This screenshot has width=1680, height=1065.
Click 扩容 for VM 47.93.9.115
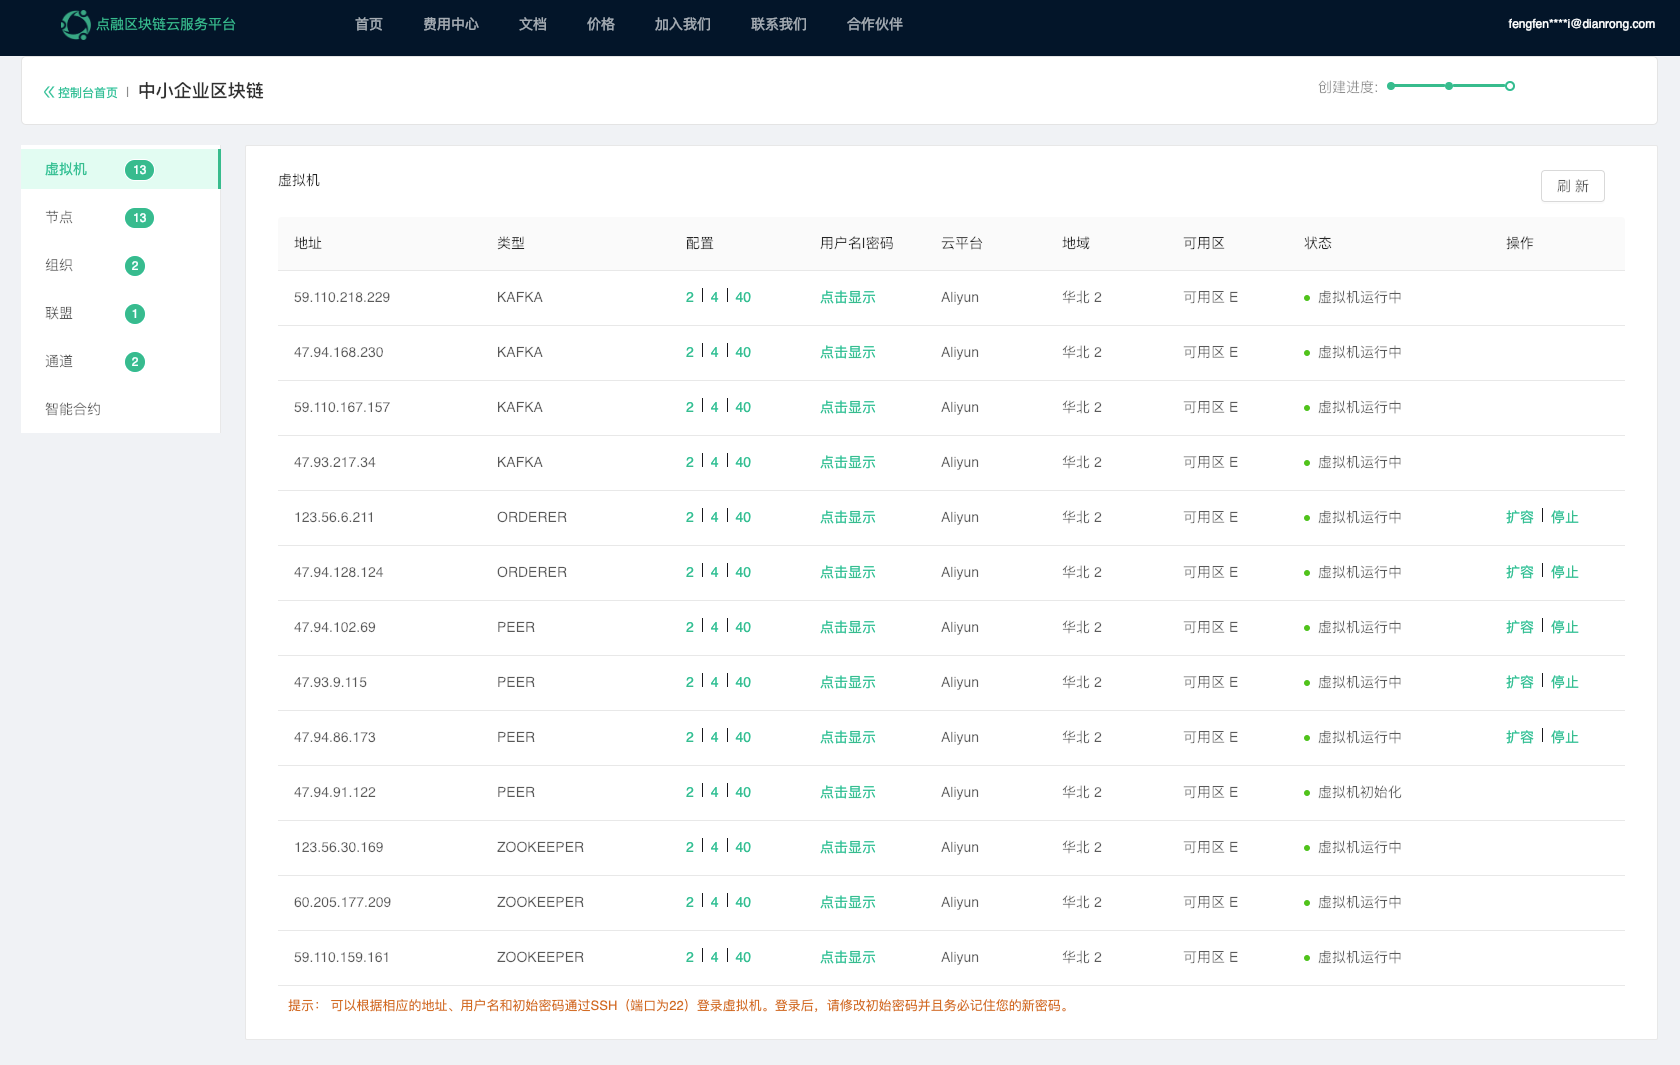coord(1520,682)
